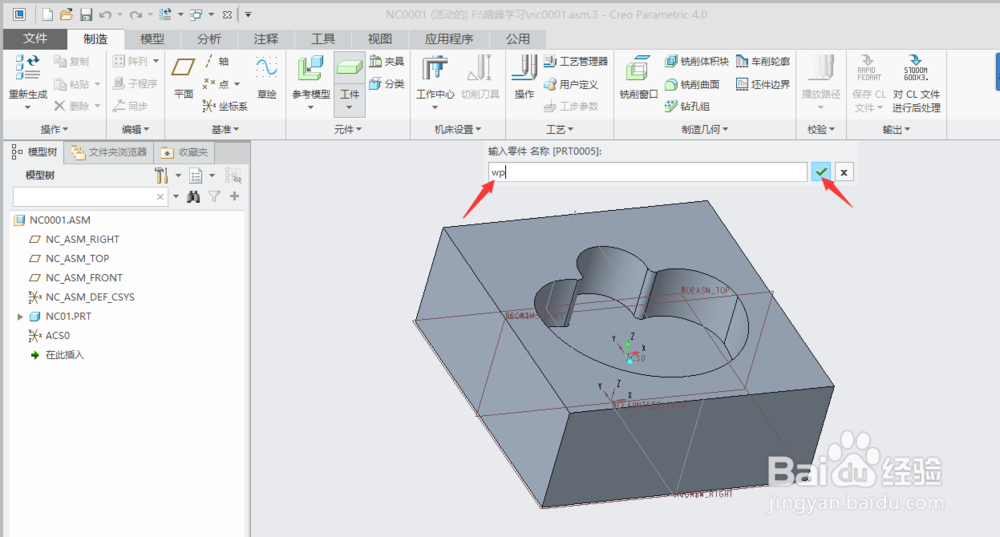Save via the floppy disk icon
Viewport: 1000px width, 537px height.
pyautogui.click(x=86, y=14)
